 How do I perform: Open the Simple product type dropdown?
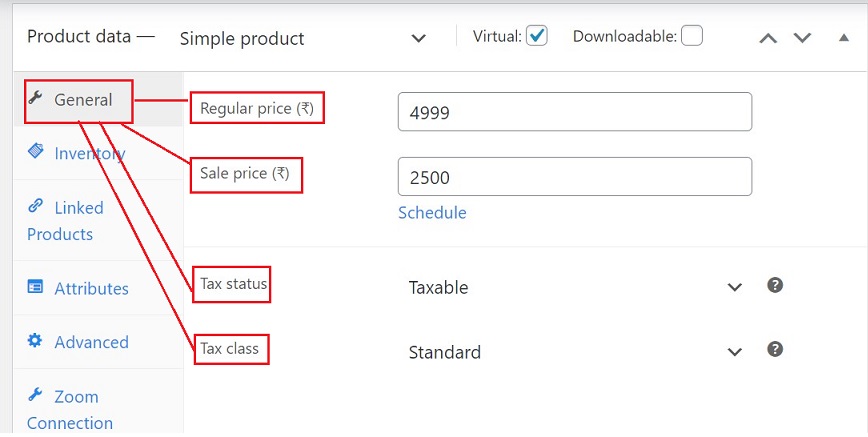304,38
